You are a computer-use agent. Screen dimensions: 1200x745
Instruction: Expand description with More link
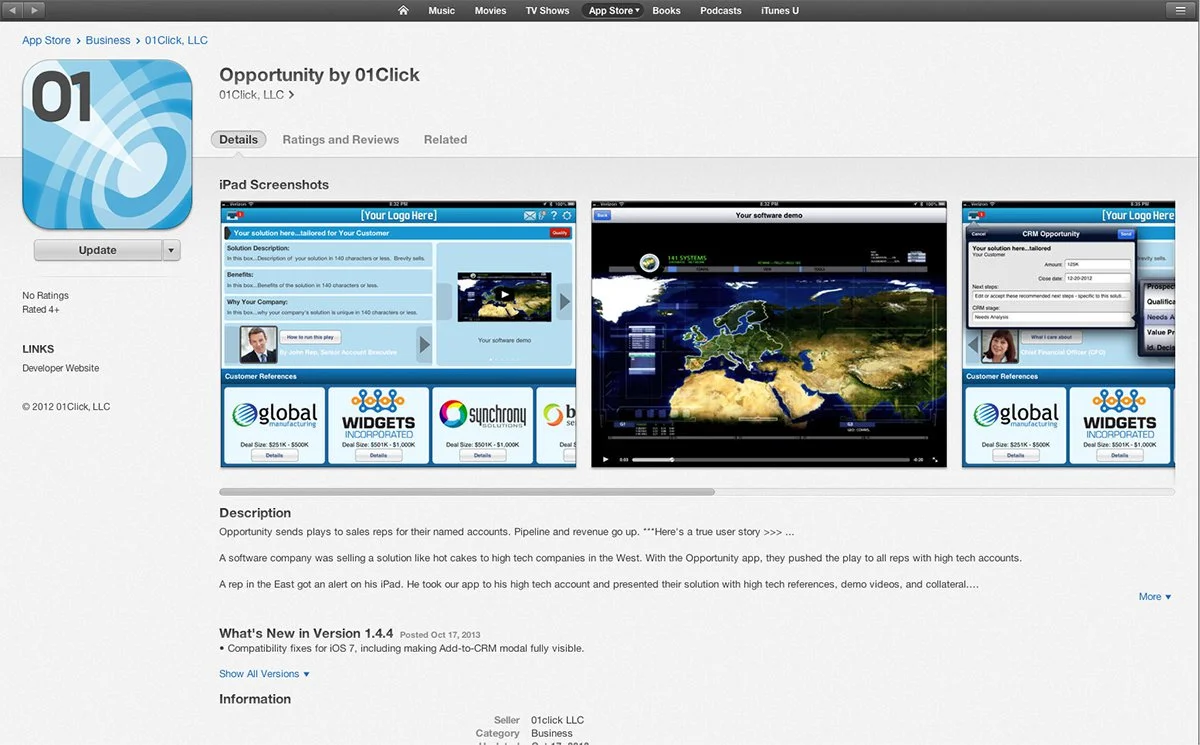1154,597
